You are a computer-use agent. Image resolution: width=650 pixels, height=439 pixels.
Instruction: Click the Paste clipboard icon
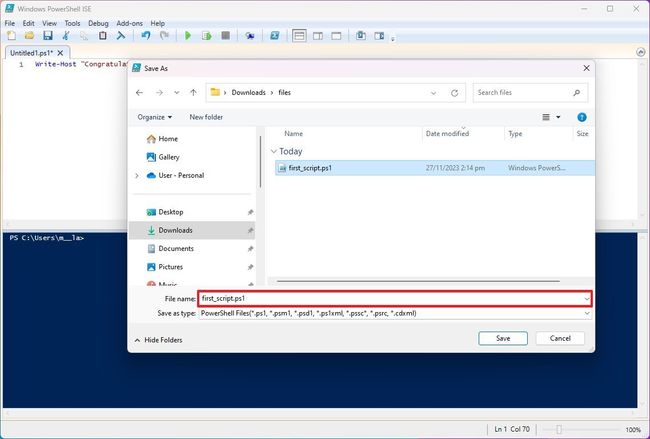point(102,36)
